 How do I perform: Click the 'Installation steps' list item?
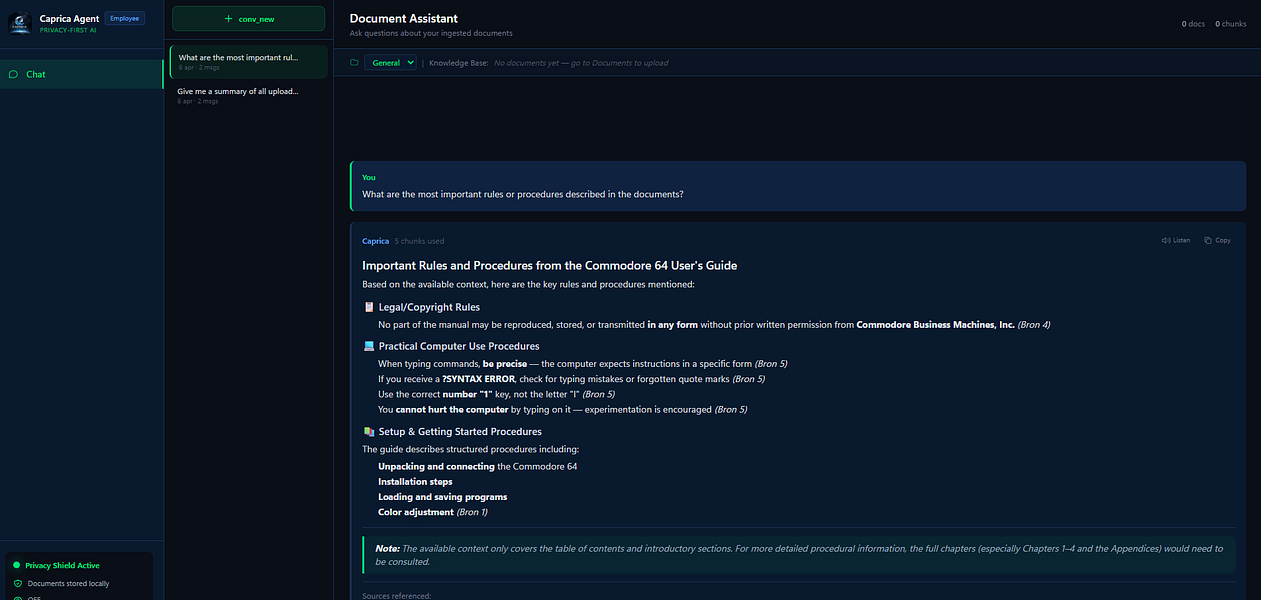pos(415,482)
